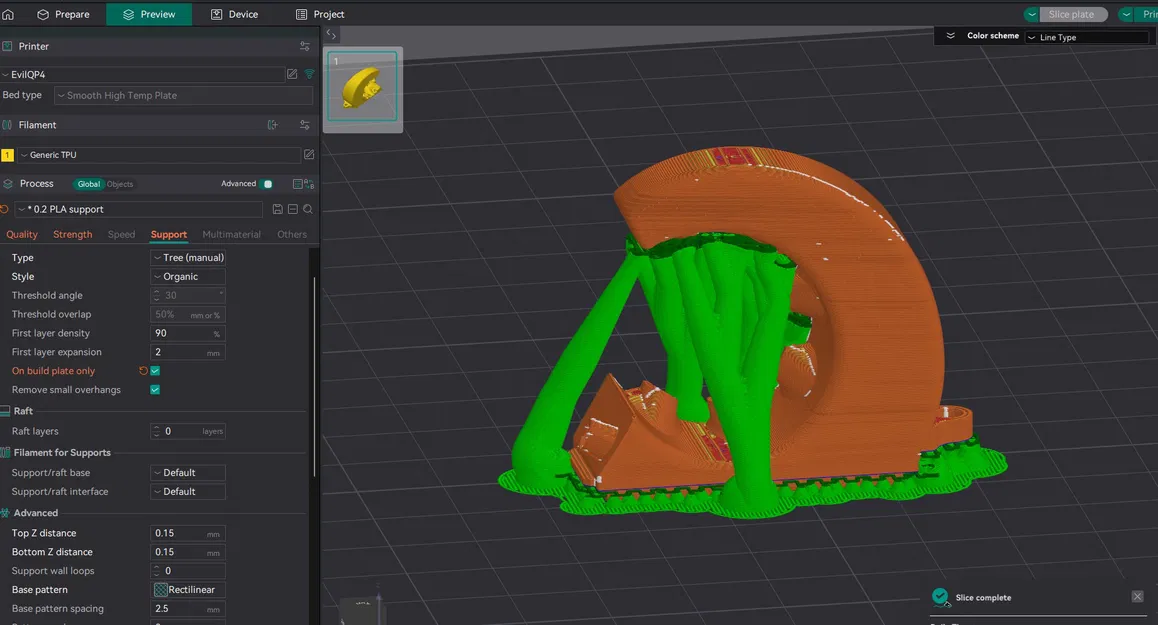
Task: Click the First layer expansion field
Action: coord(188,352)
